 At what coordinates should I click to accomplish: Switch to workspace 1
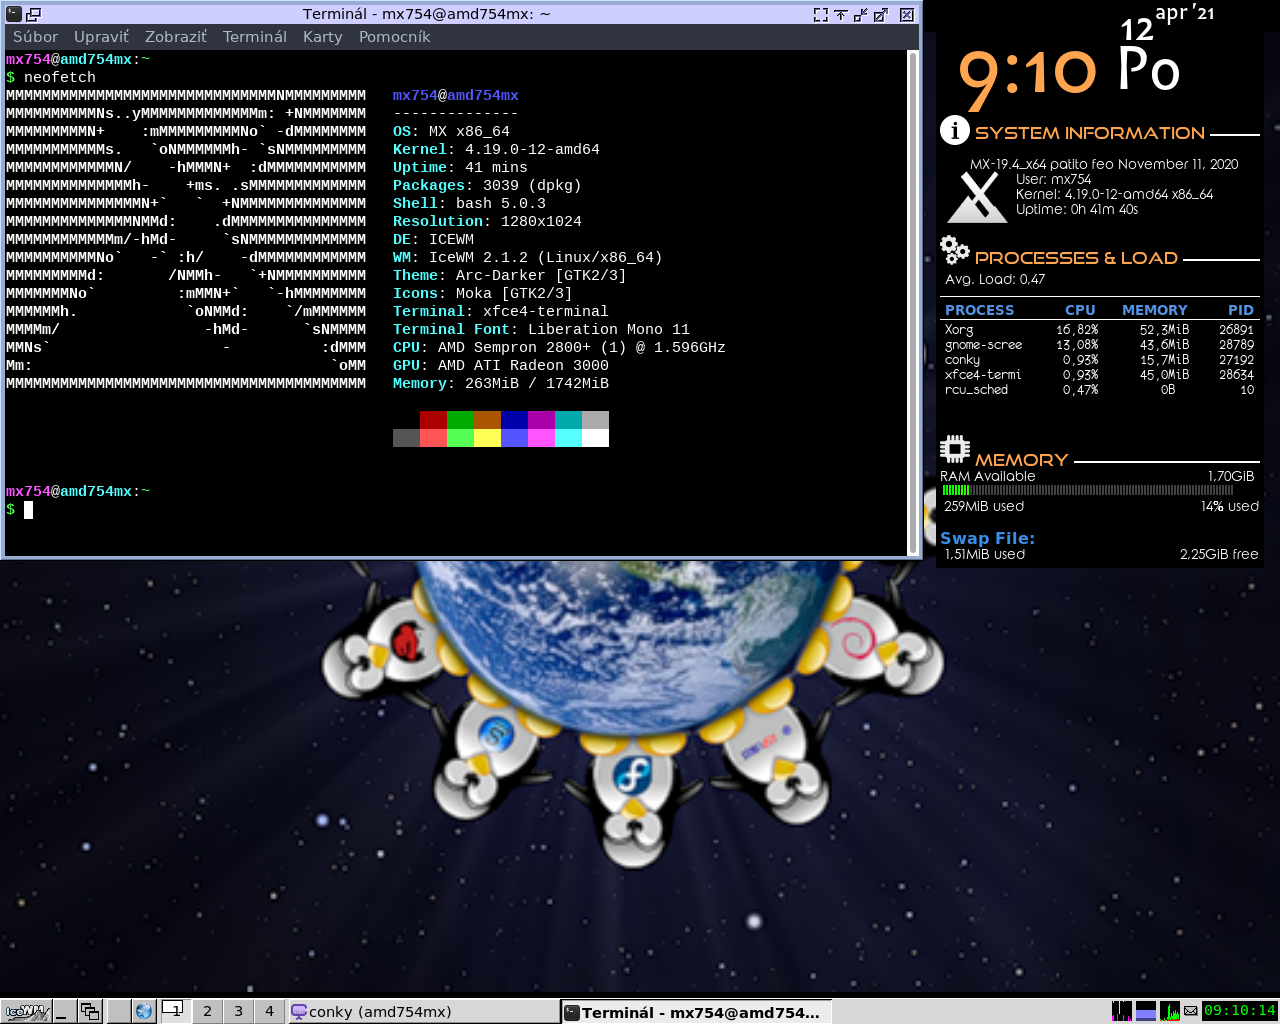click(x=176, y=1011)
